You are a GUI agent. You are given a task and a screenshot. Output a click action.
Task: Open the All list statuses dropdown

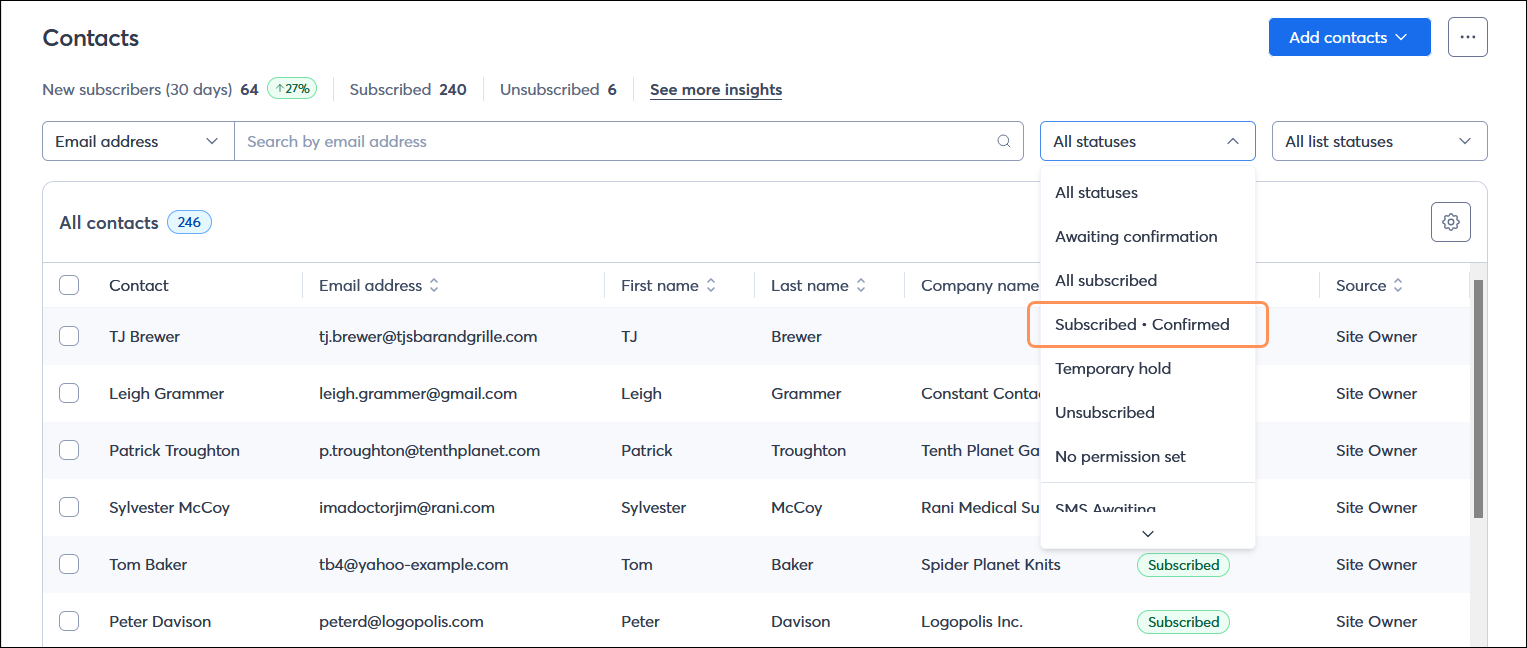(x=1379, y=141)
